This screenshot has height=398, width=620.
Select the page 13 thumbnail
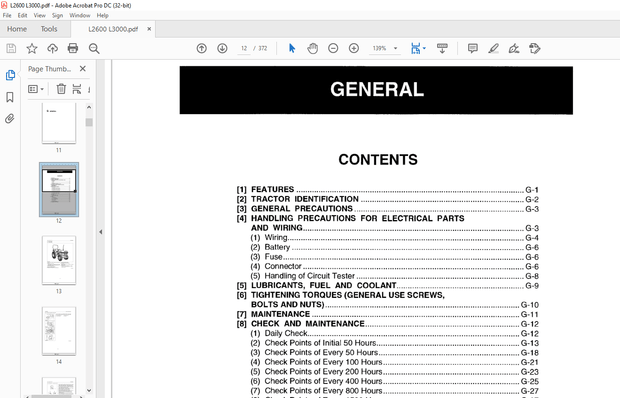59,260
